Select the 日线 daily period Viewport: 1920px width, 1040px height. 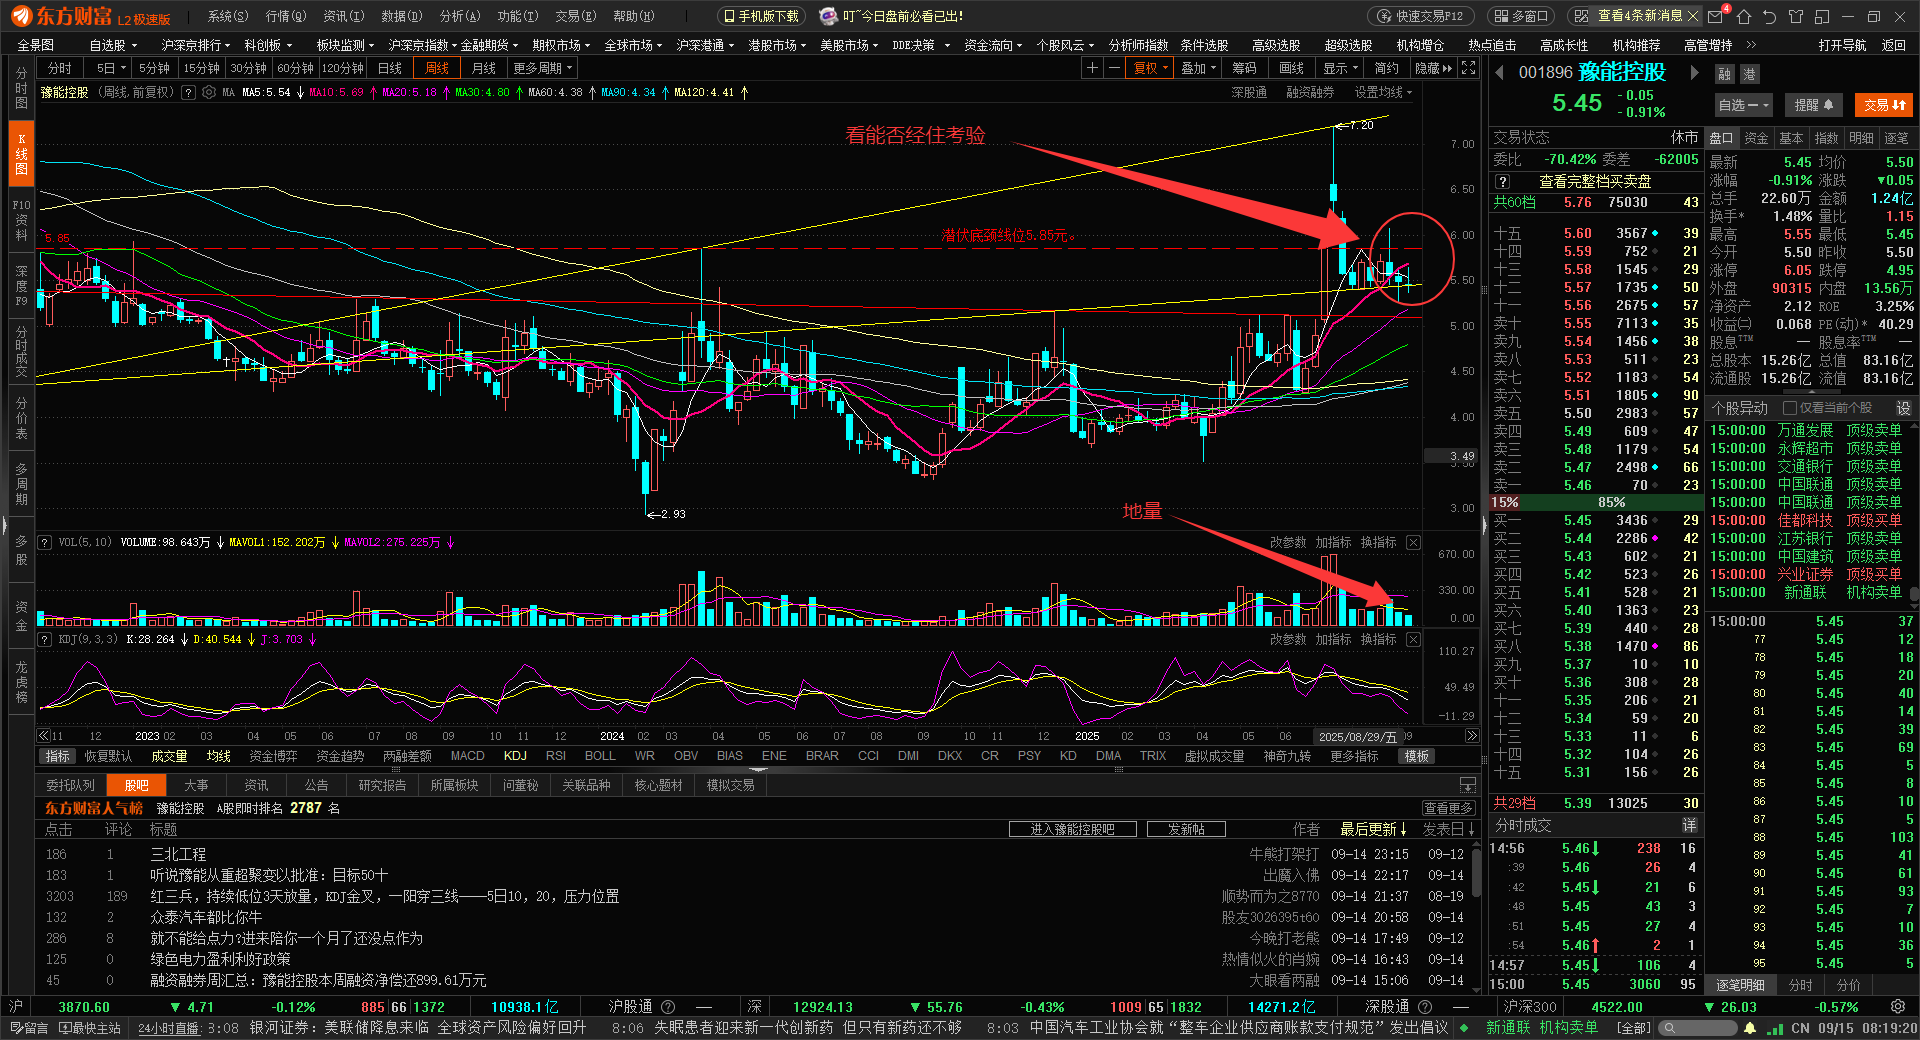click(x=389, y=68)
